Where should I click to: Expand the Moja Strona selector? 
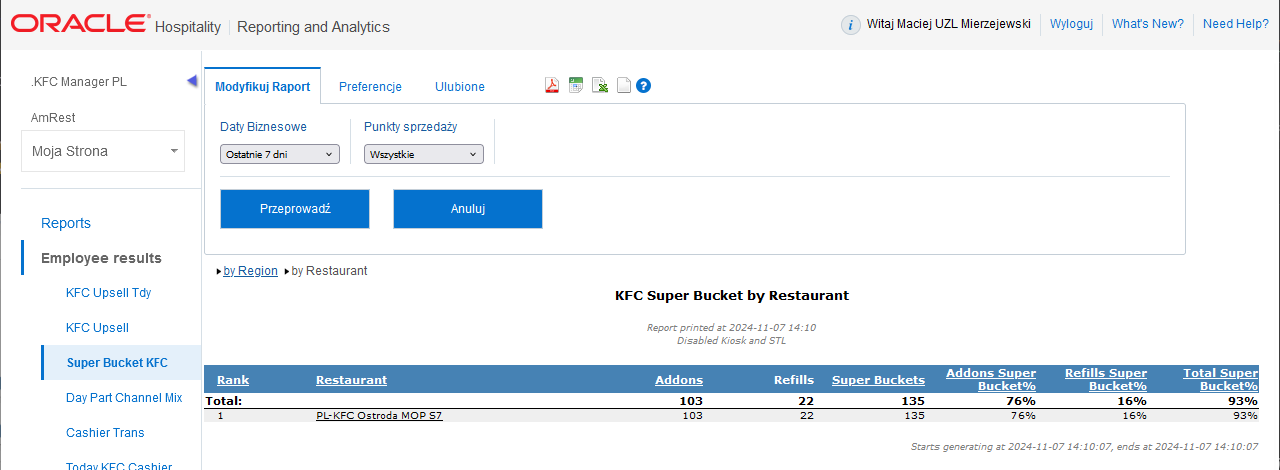pos(102,151)
